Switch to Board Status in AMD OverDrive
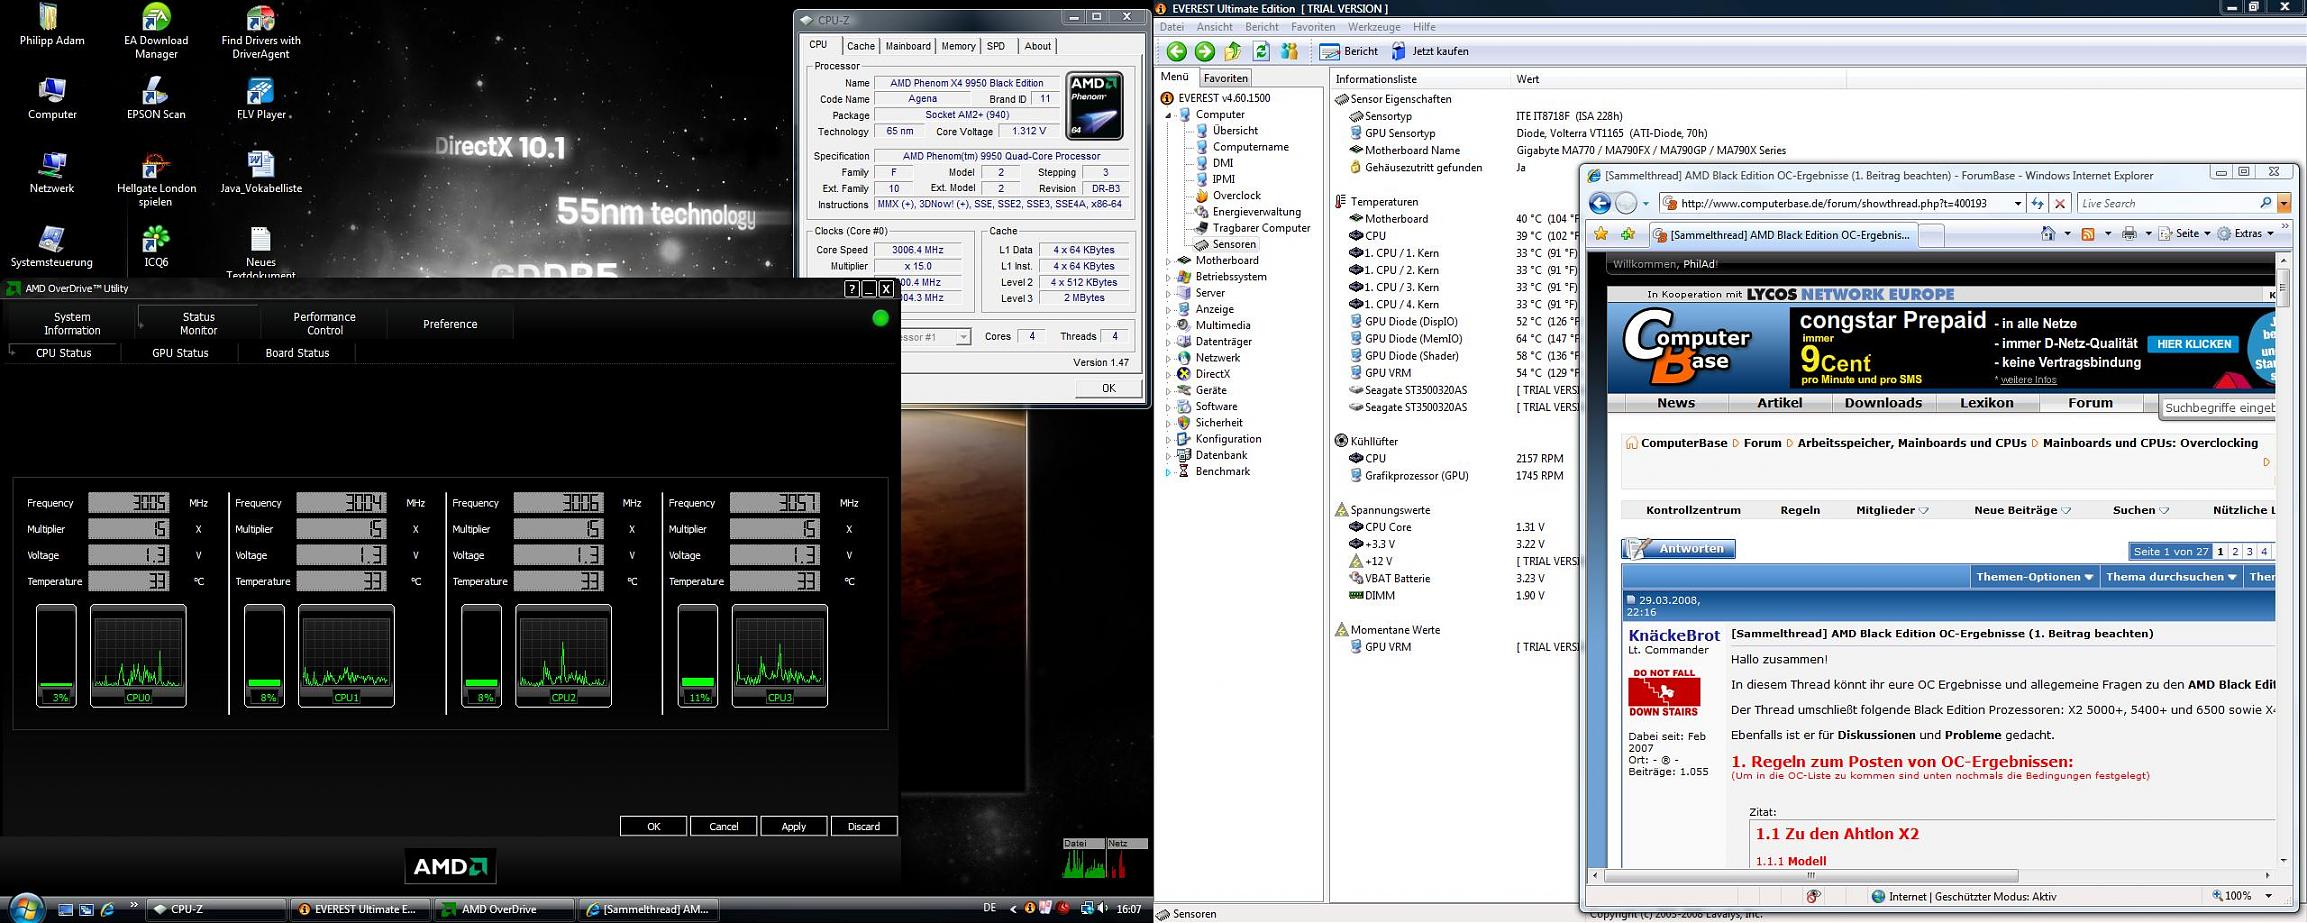The height and width of the screenshot is (923, 2307). pyautogui.click(x=297, y=353)
